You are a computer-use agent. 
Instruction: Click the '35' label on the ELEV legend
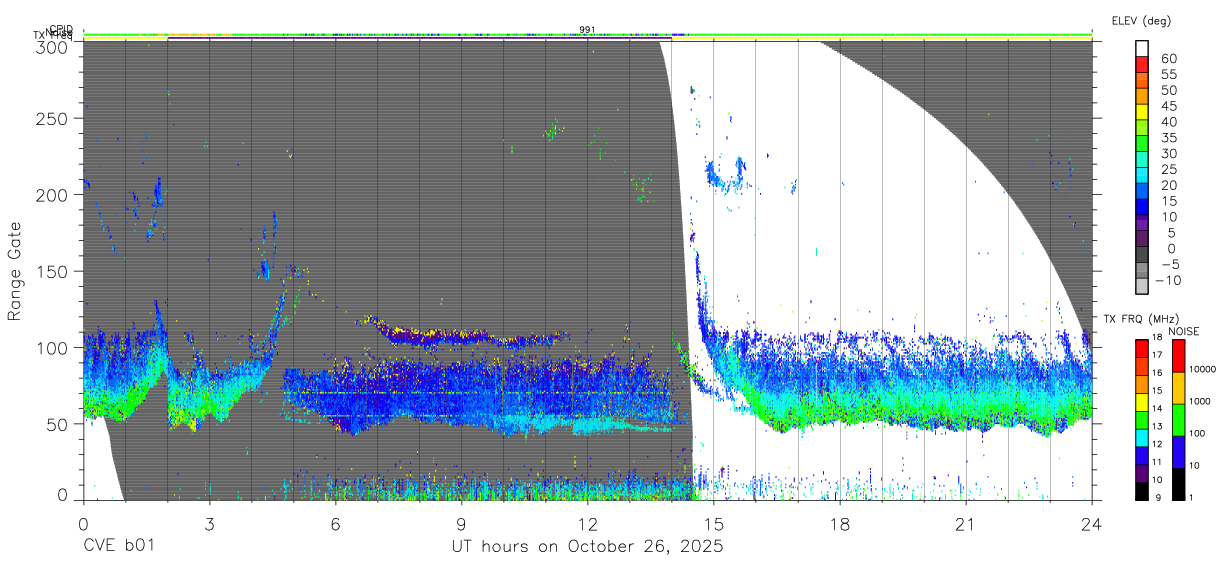click(x=1167, y=137)
